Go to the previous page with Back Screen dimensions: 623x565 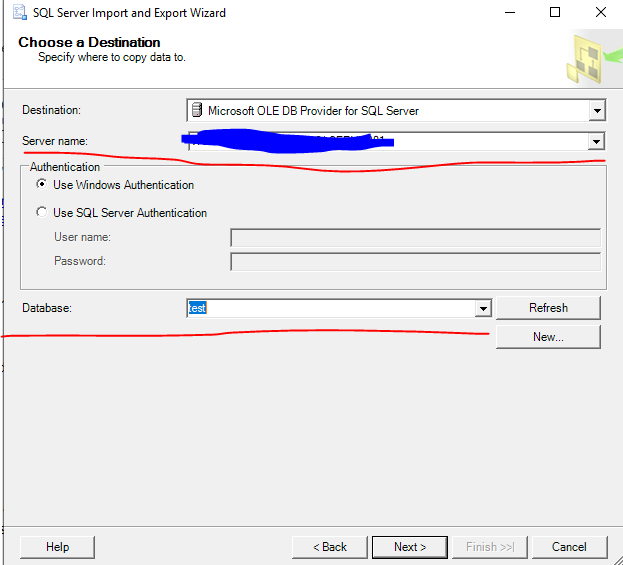coord(329,547)
